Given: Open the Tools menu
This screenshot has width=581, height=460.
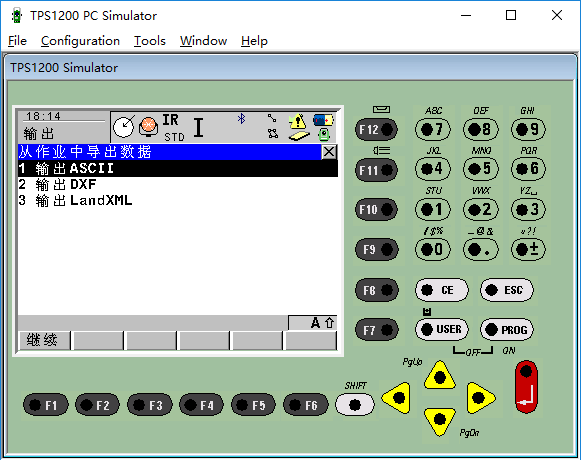Looking at the screenshot, I should click(150, 41).
